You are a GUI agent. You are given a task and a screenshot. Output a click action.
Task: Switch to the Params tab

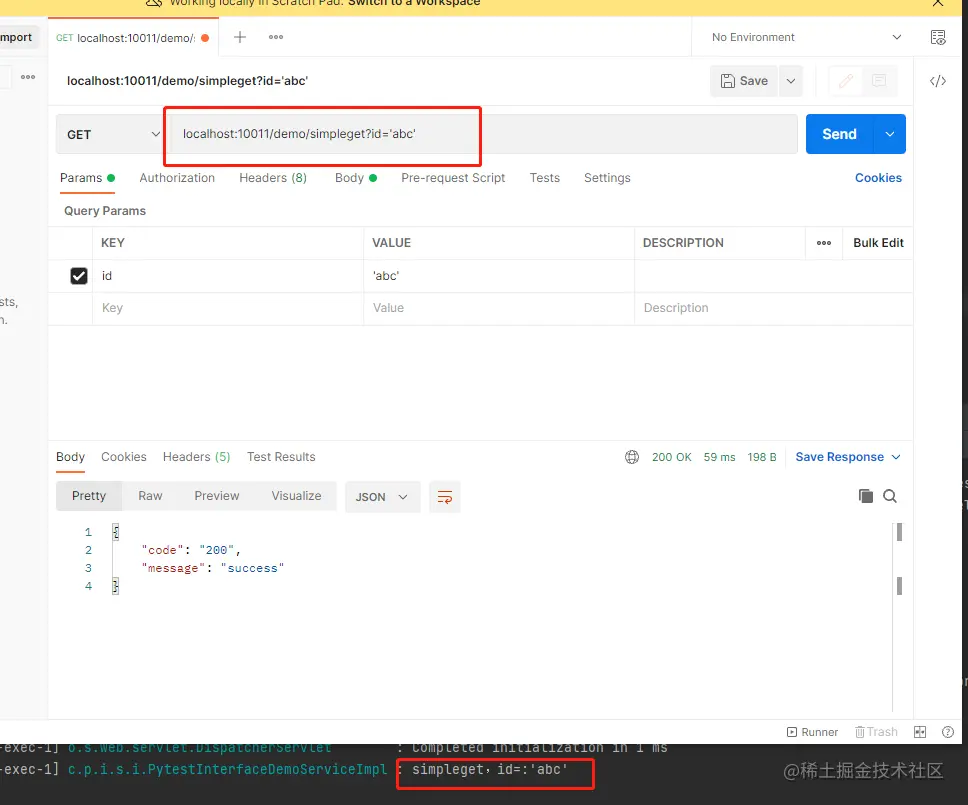point(87,178)
